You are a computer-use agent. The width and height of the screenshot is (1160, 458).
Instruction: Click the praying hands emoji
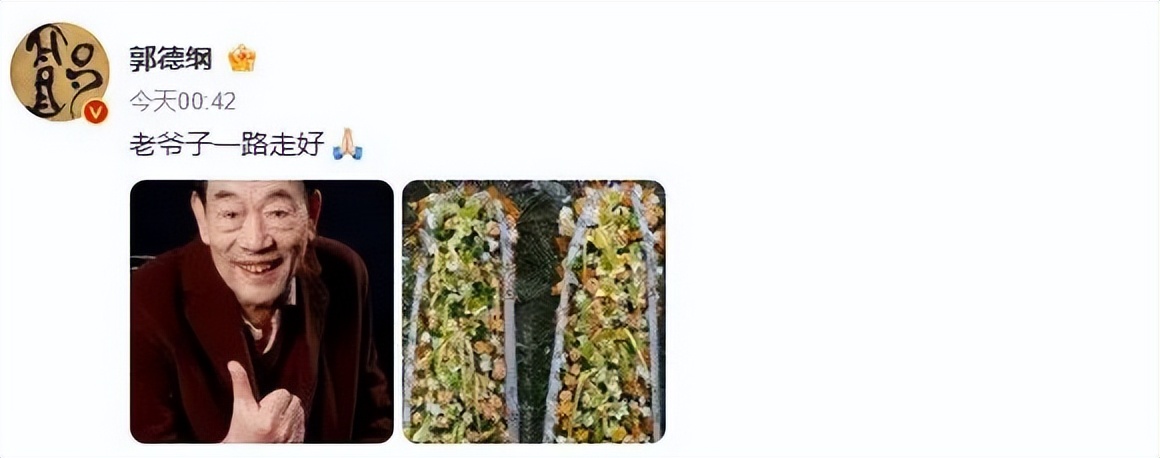(x=347, y=144)
